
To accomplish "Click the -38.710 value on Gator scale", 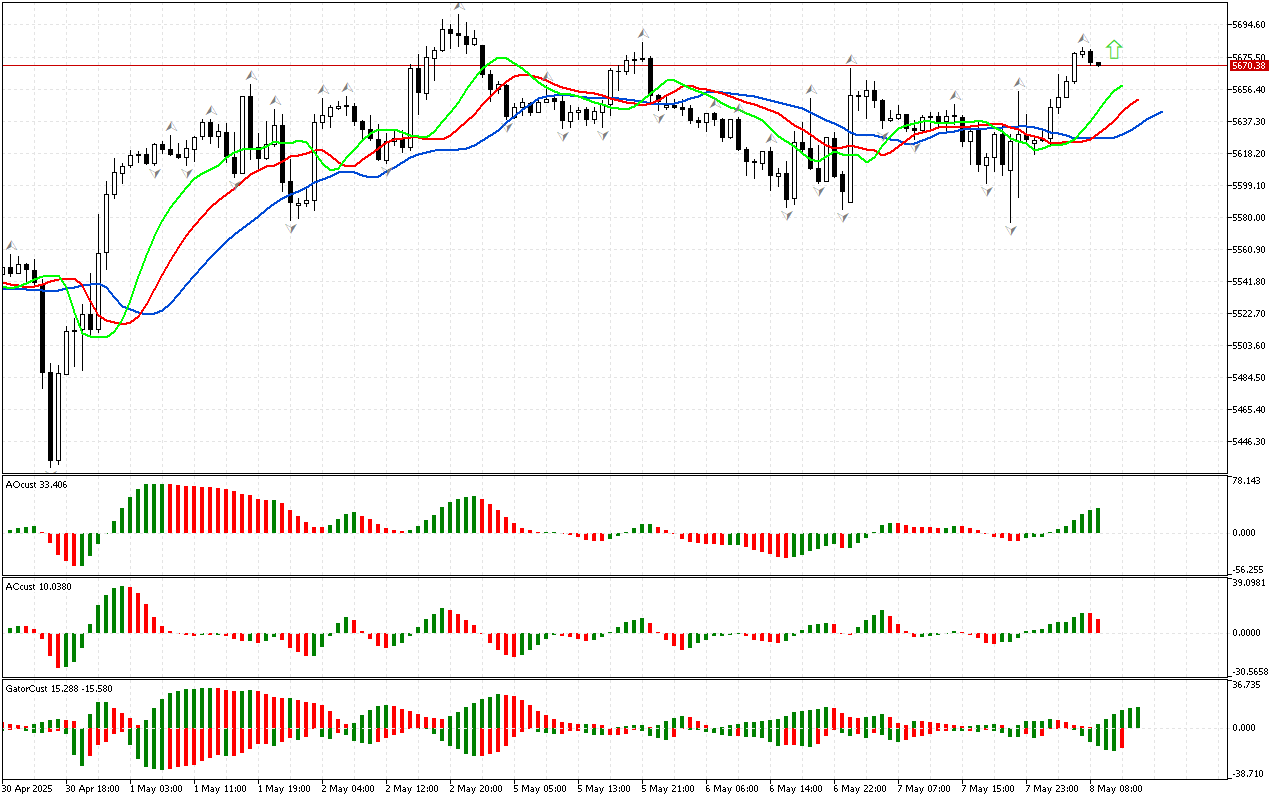I will (1247, 774).
